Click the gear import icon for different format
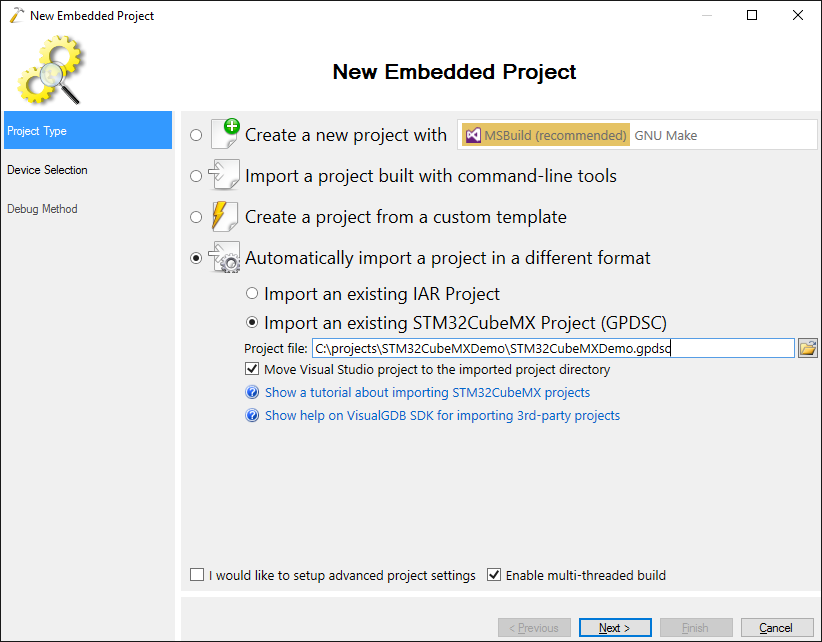The image size is (822, 642). click(x=224, y=257)
